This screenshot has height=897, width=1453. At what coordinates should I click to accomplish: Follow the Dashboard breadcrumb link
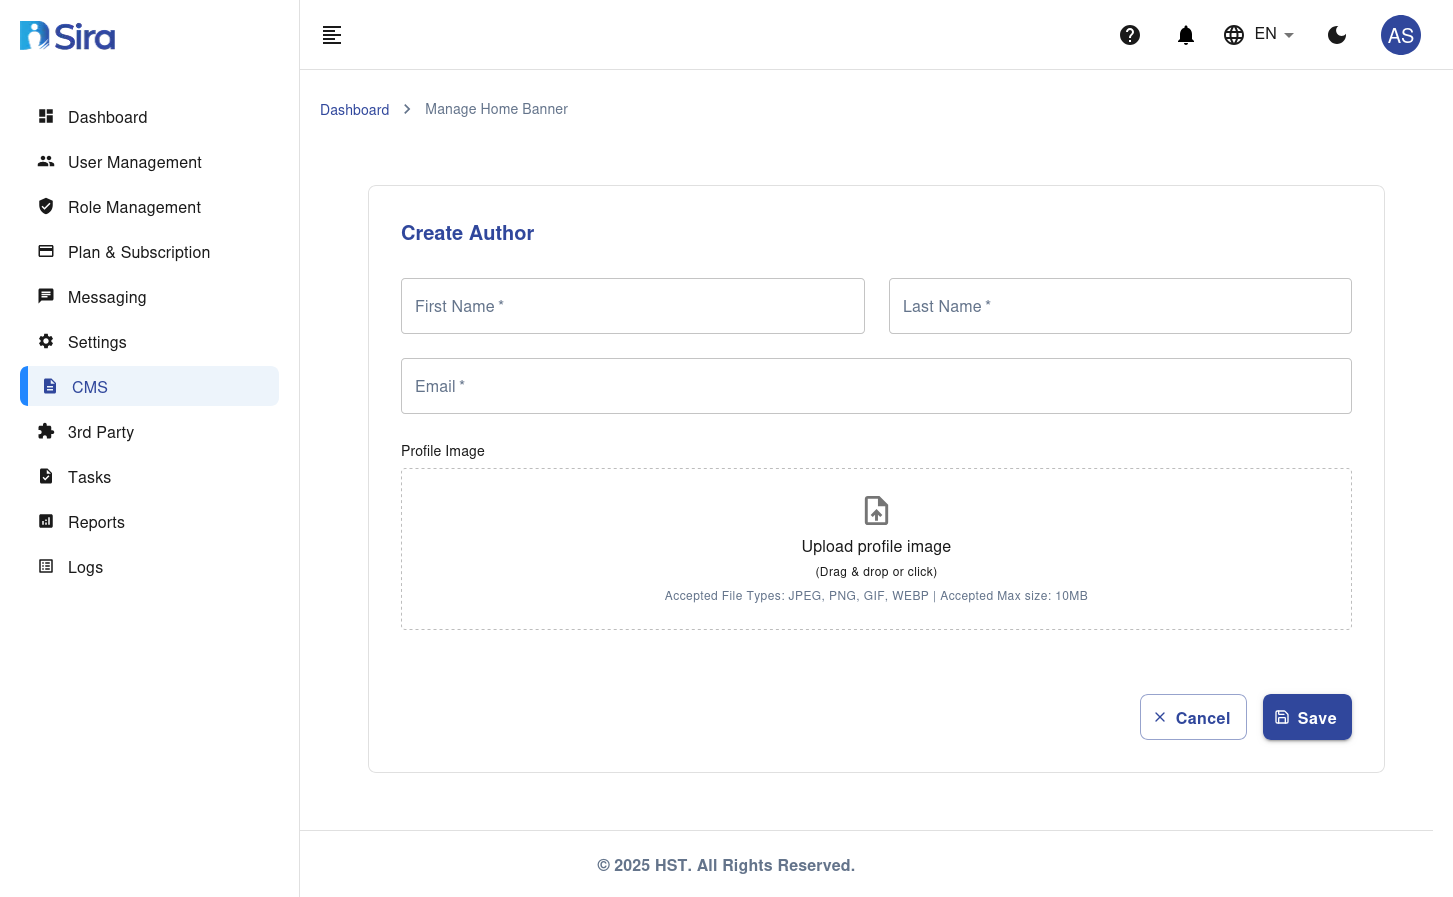click(x=354, y=110)
